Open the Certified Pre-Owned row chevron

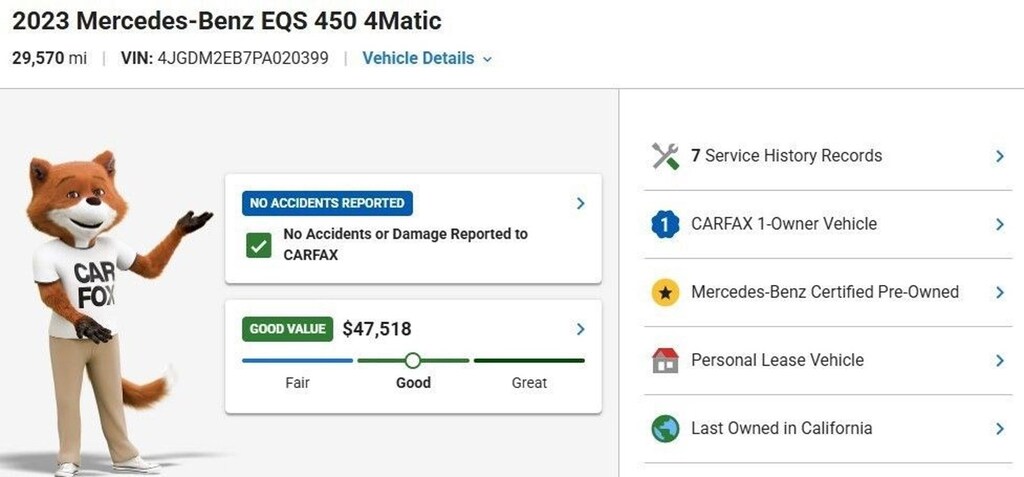pos(1000,292)
